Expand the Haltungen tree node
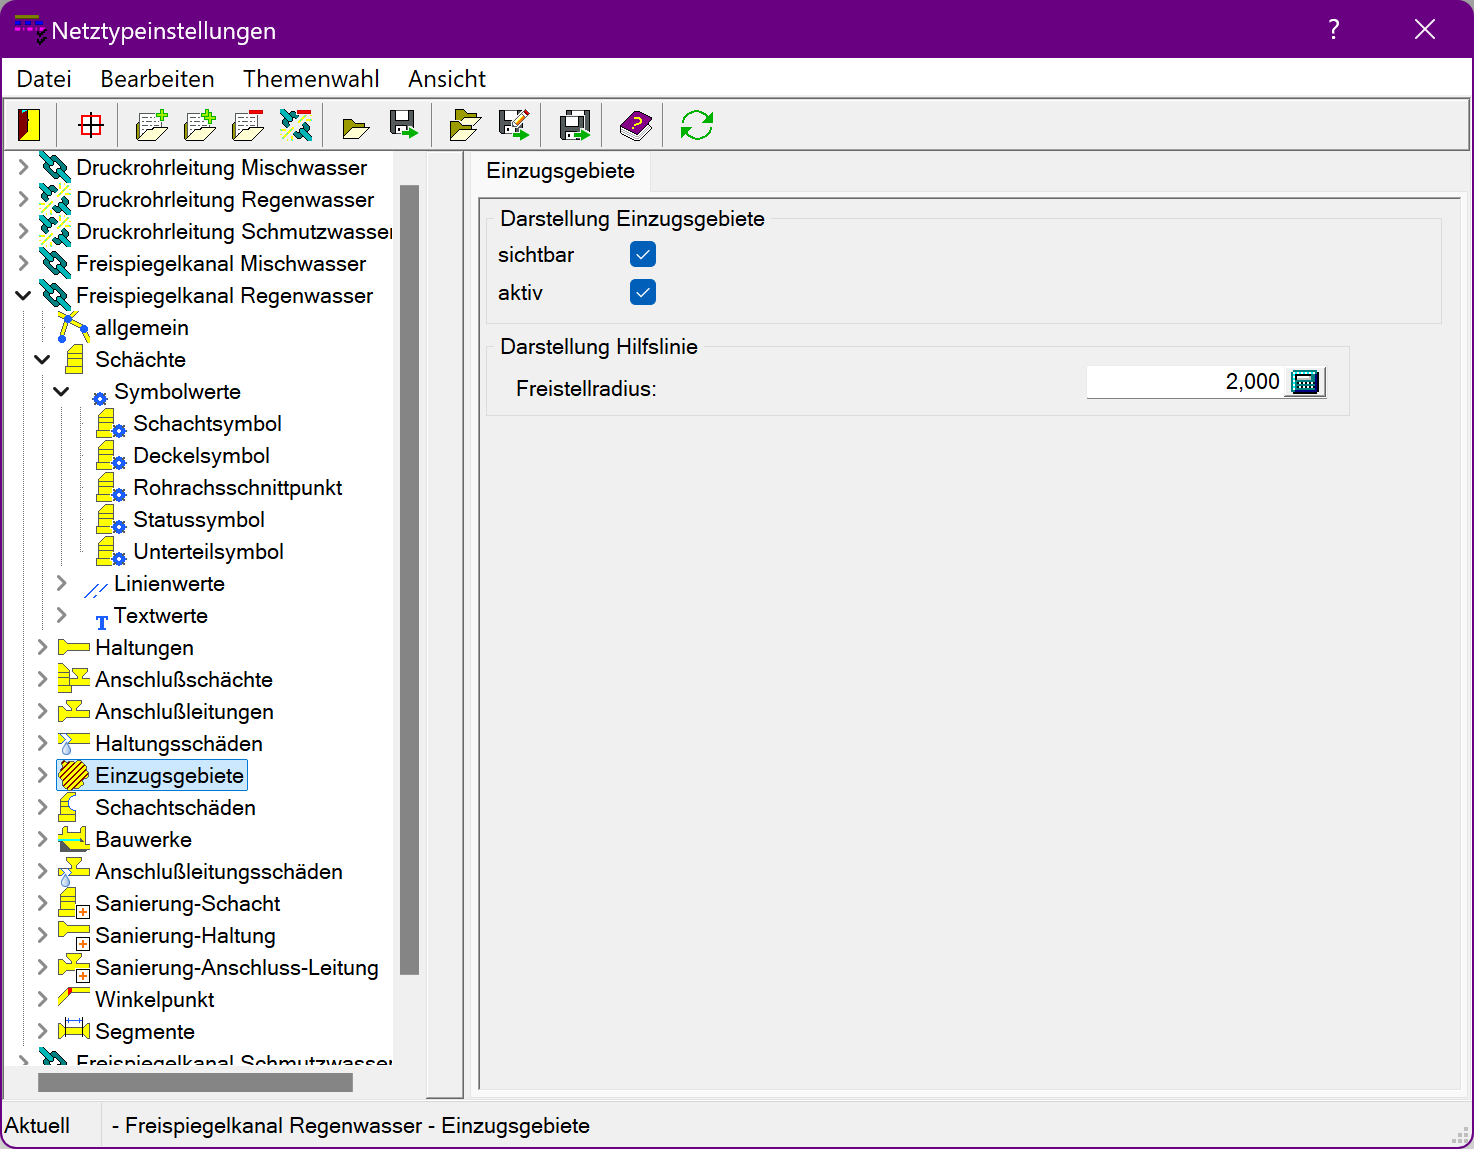Viewport: 1474px width, 1149px height. [42, 648]
